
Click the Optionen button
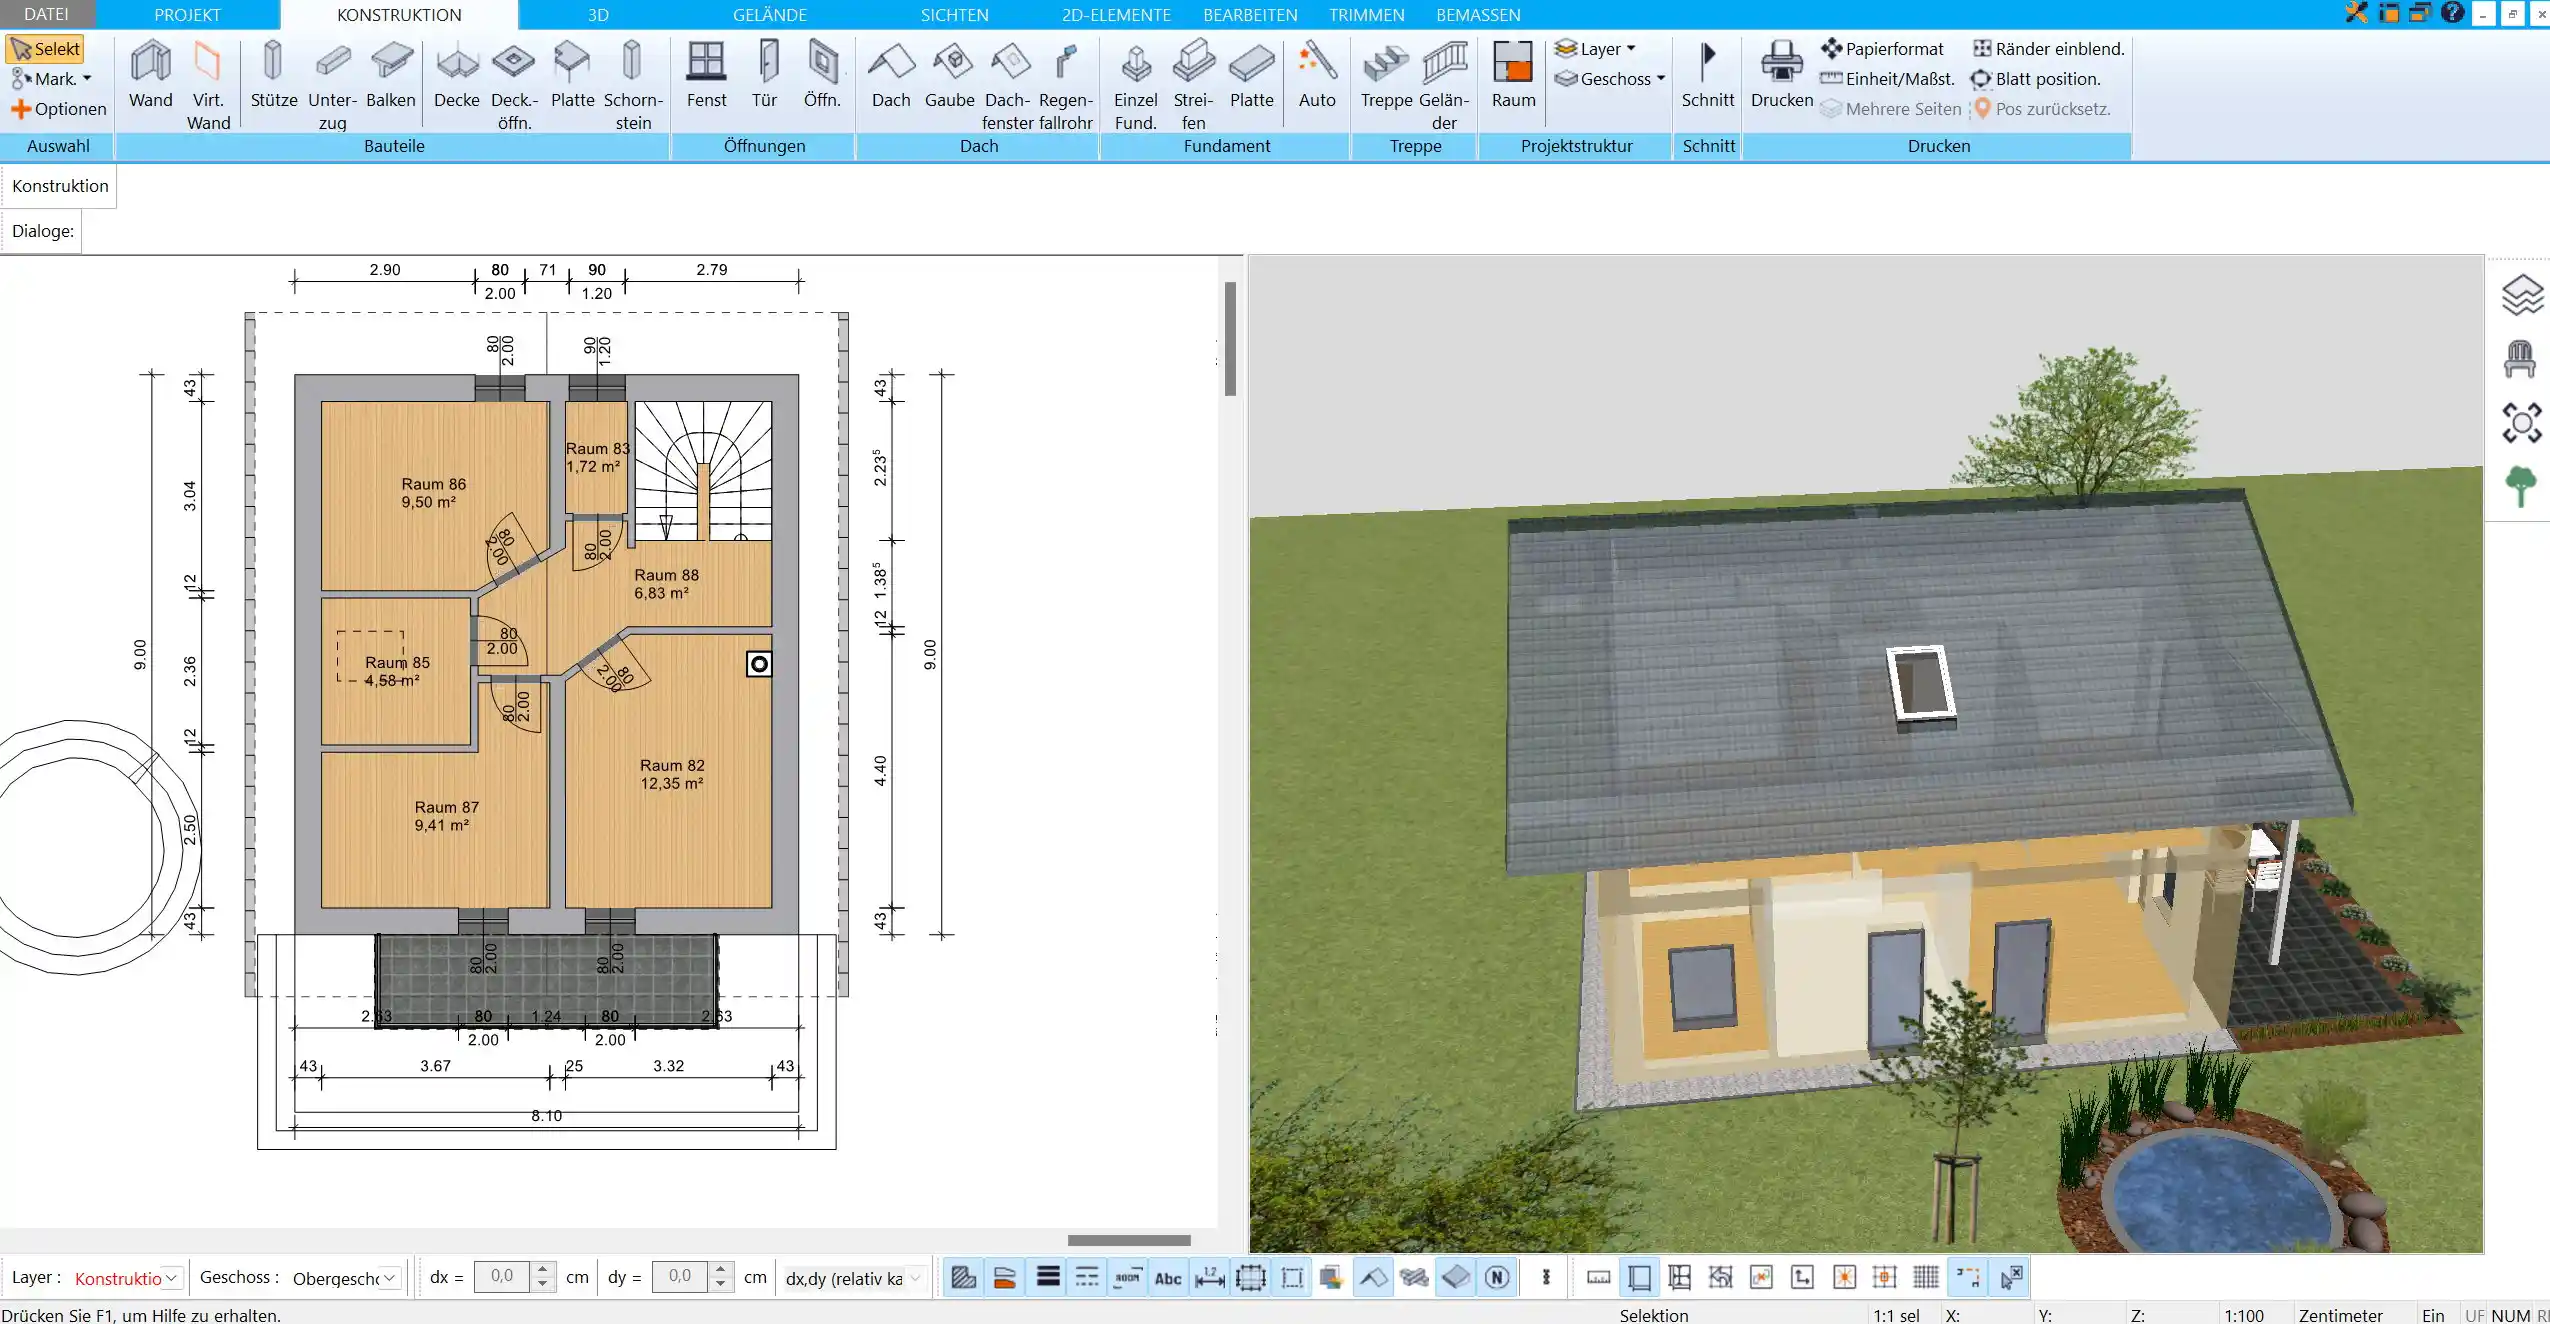pyautogui.click(x=59, y=109)
